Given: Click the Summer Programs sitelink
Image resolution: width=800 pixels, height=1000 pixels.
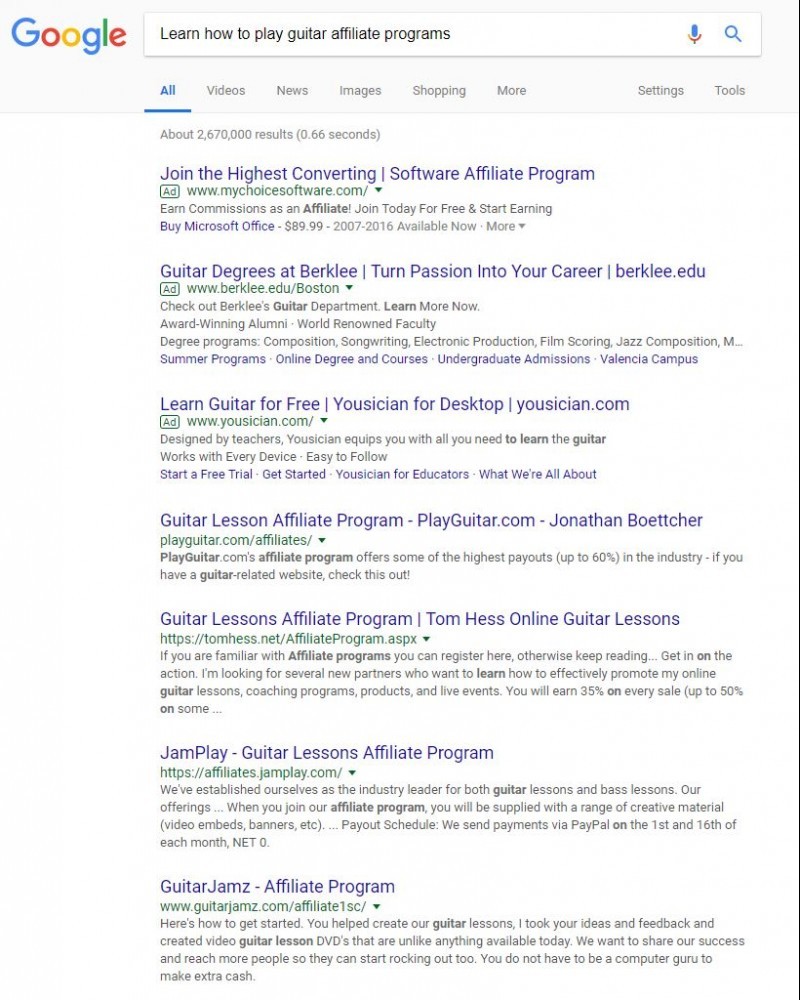Looking at the screenshot, I should tap(212, 358).
